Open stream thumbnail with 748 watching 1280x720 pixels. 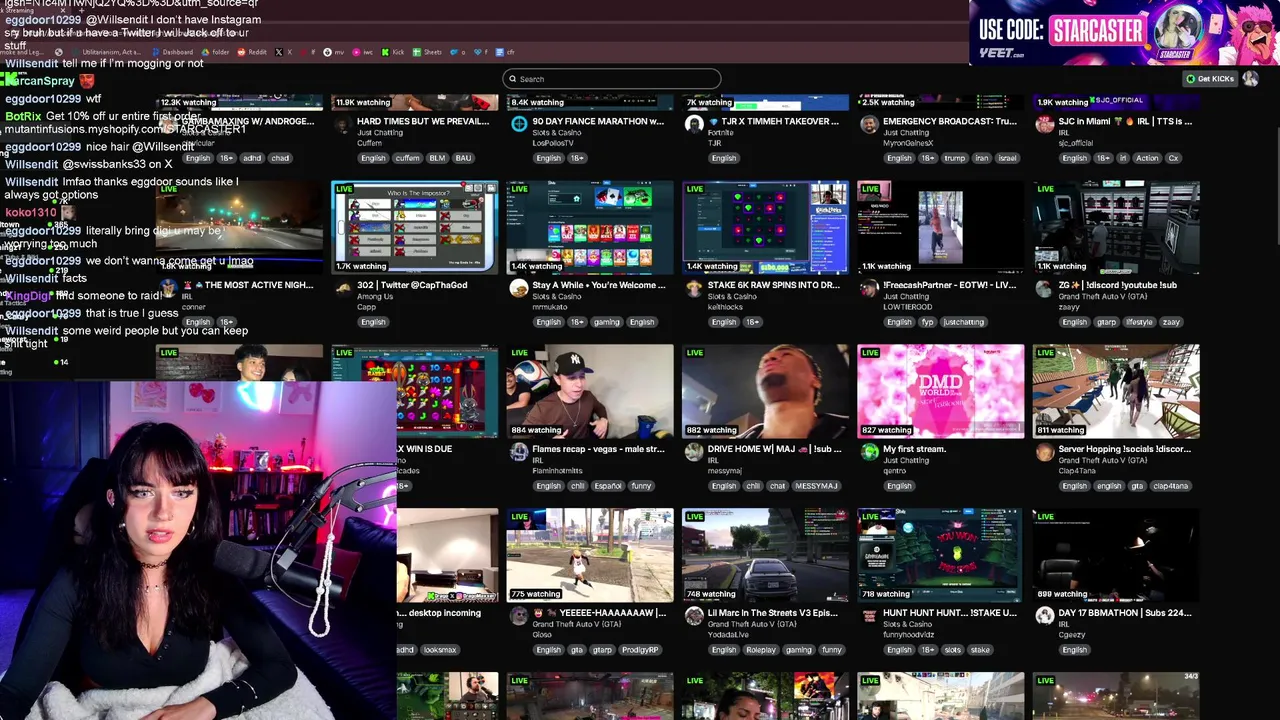[x=765, y=555]
